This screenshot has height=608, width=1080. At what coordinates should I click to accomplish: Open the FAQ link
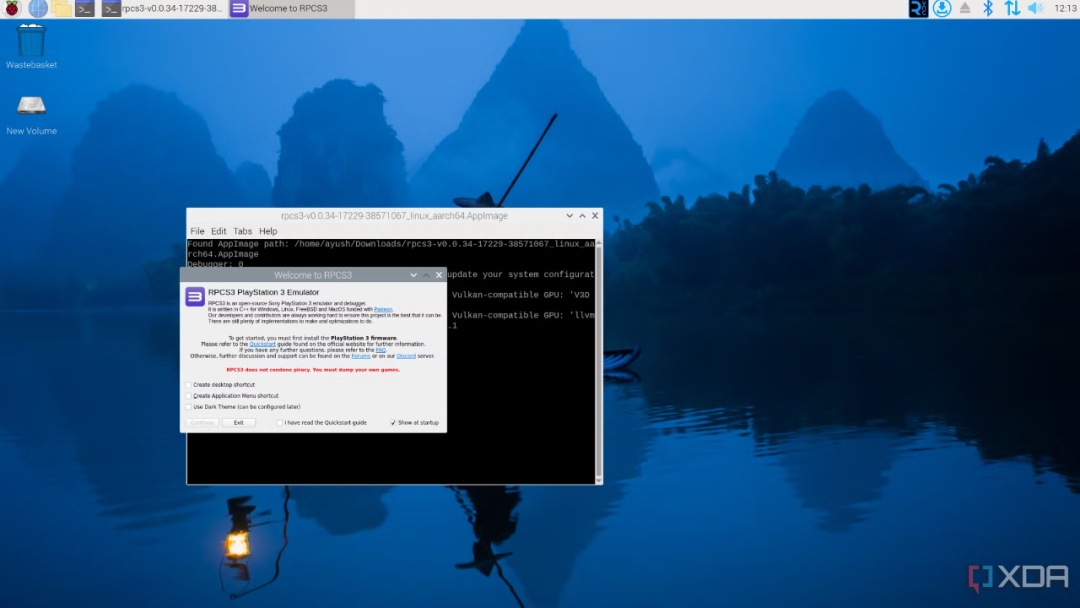coord(381,350)
